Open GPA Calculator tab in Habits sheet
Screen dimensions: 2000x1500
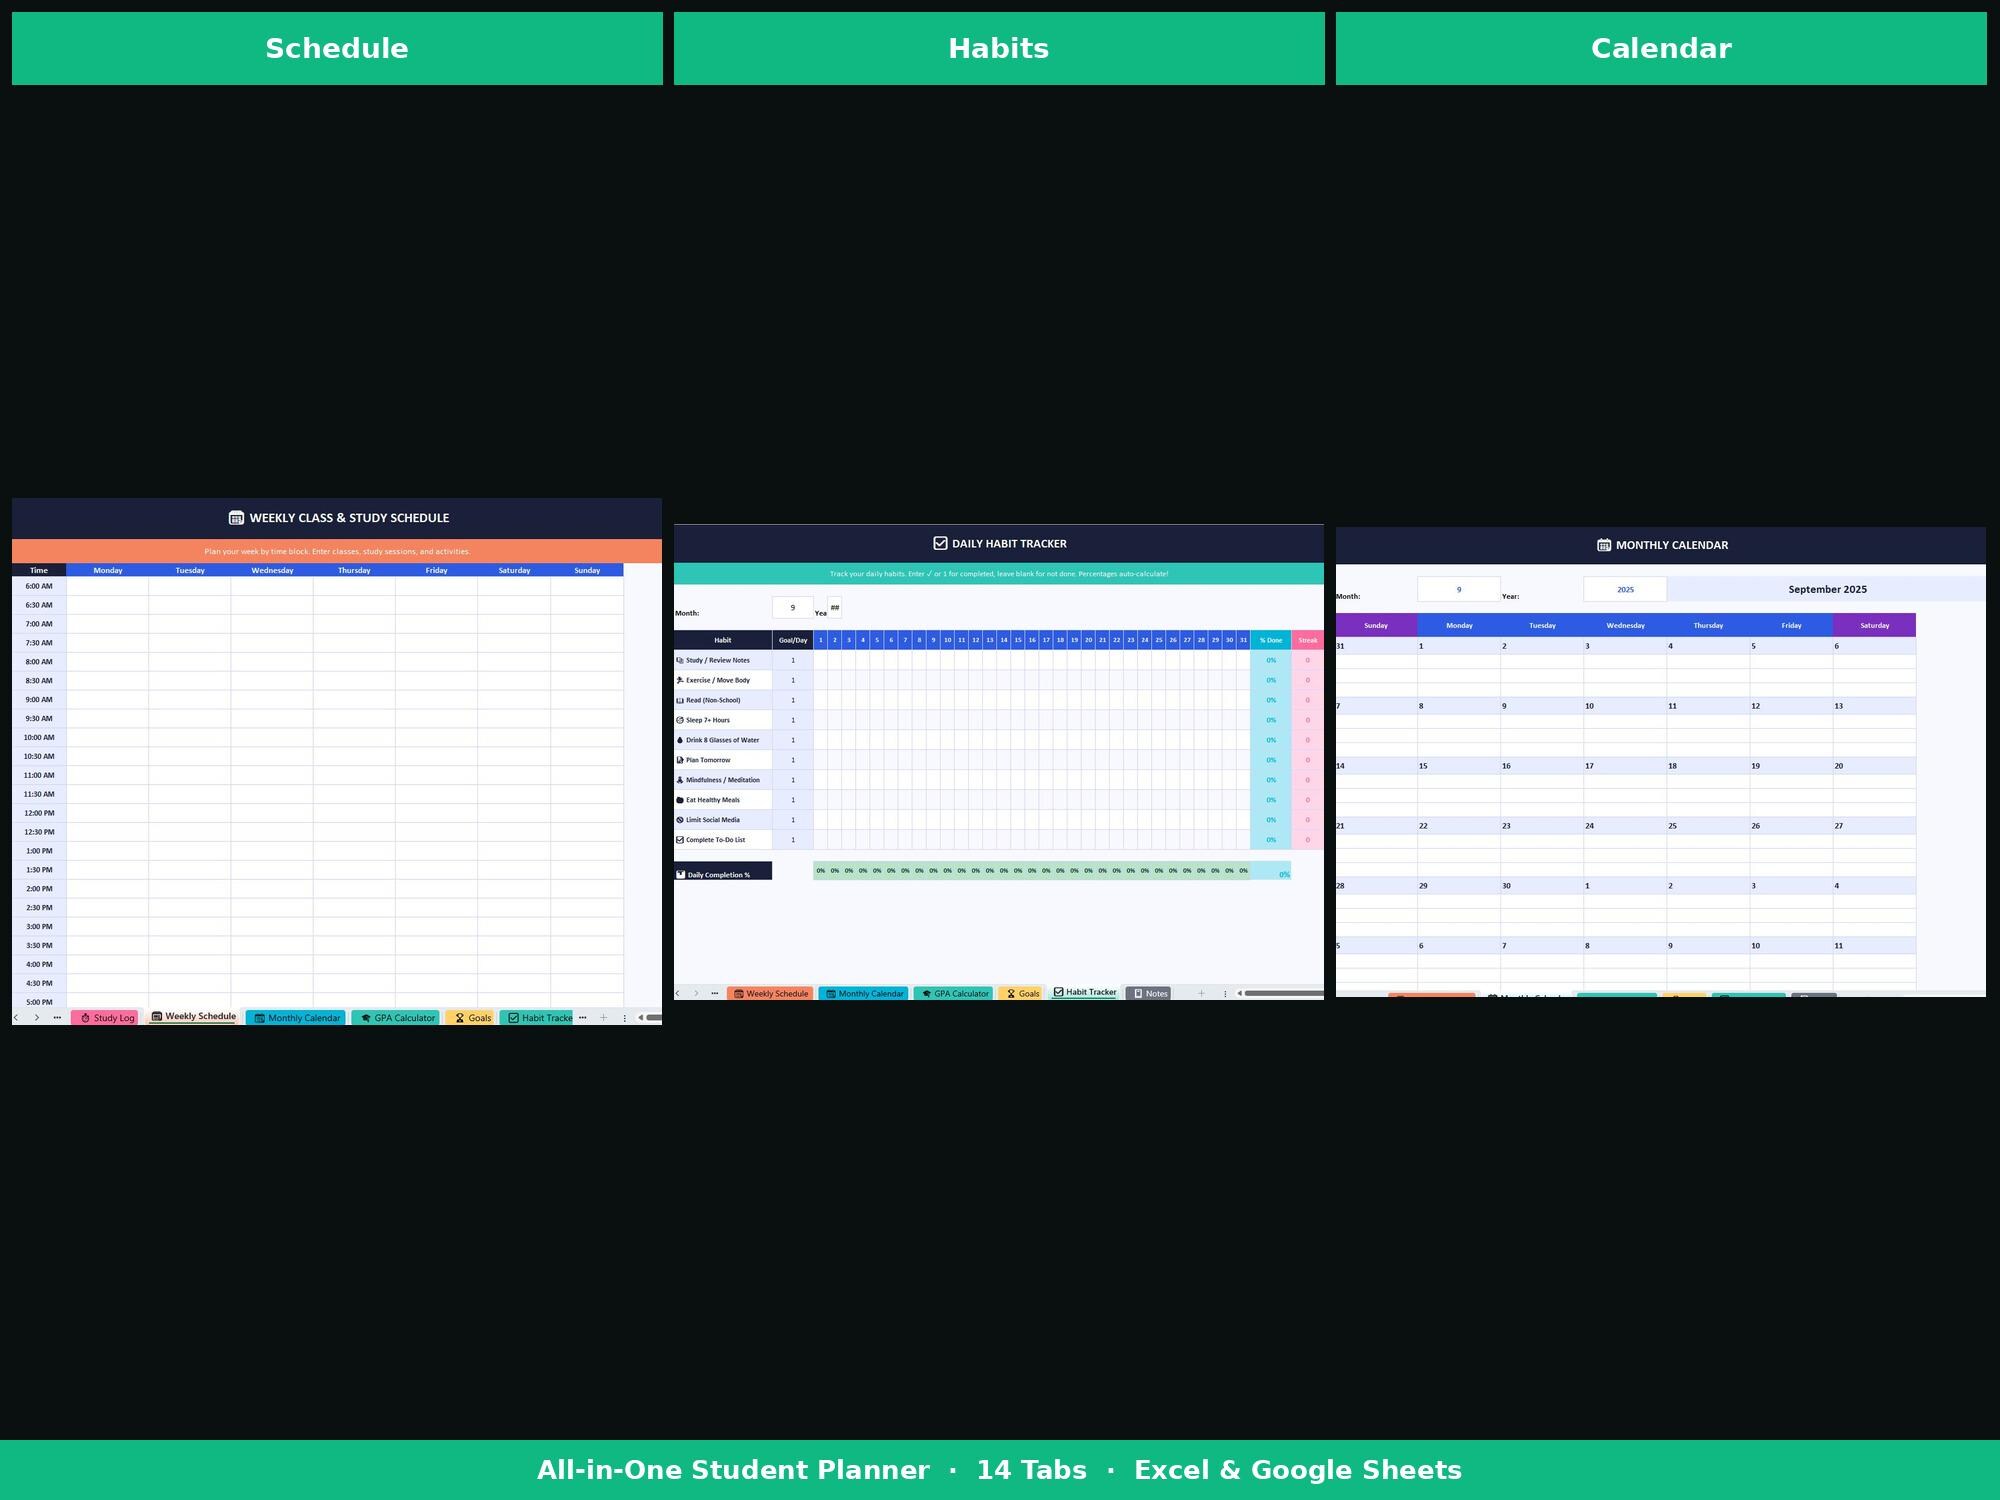pyautogui.click(x=954, y=993)
